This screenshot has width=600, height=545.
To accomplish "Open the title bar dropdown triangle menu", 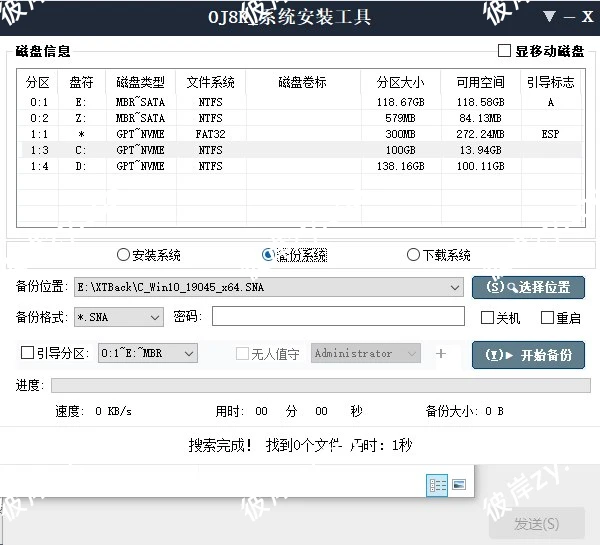I will point(549,16).
